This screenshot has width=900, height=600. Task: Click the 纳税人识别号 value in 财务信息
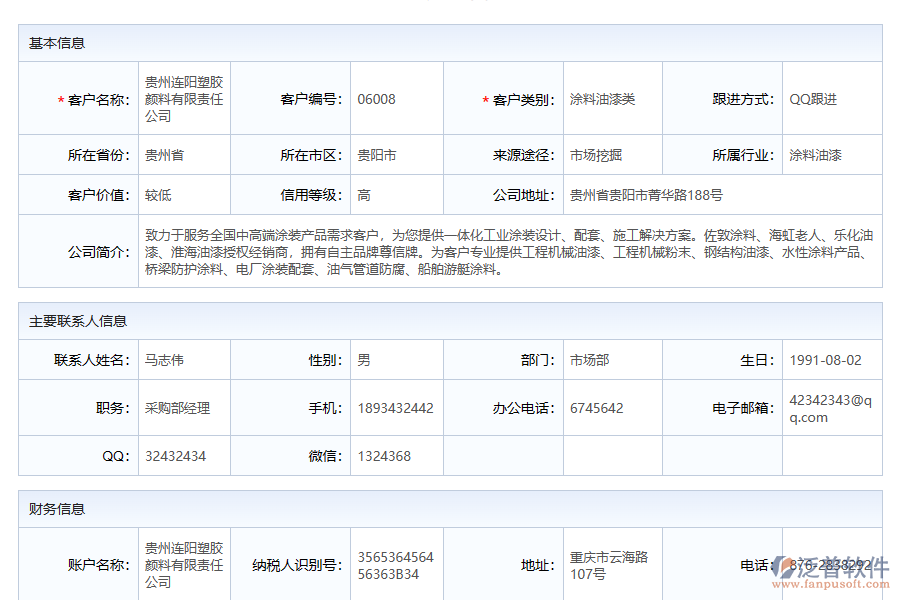click(x=395, y=565)
